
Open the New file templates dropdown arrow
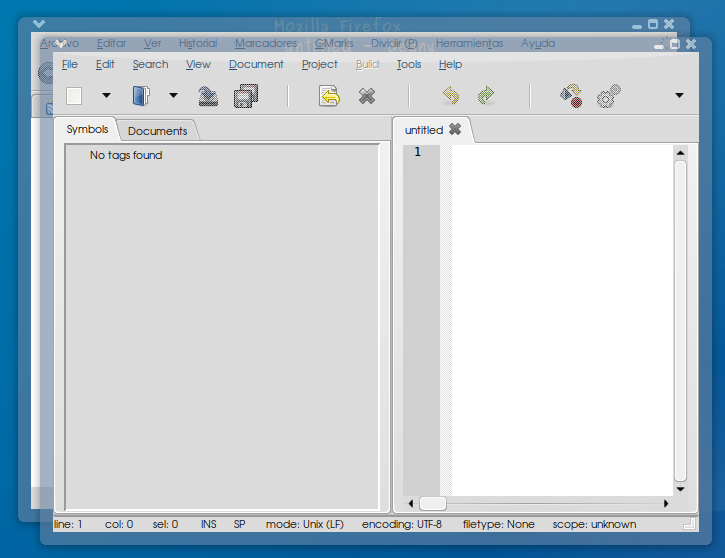pos(106,96)
